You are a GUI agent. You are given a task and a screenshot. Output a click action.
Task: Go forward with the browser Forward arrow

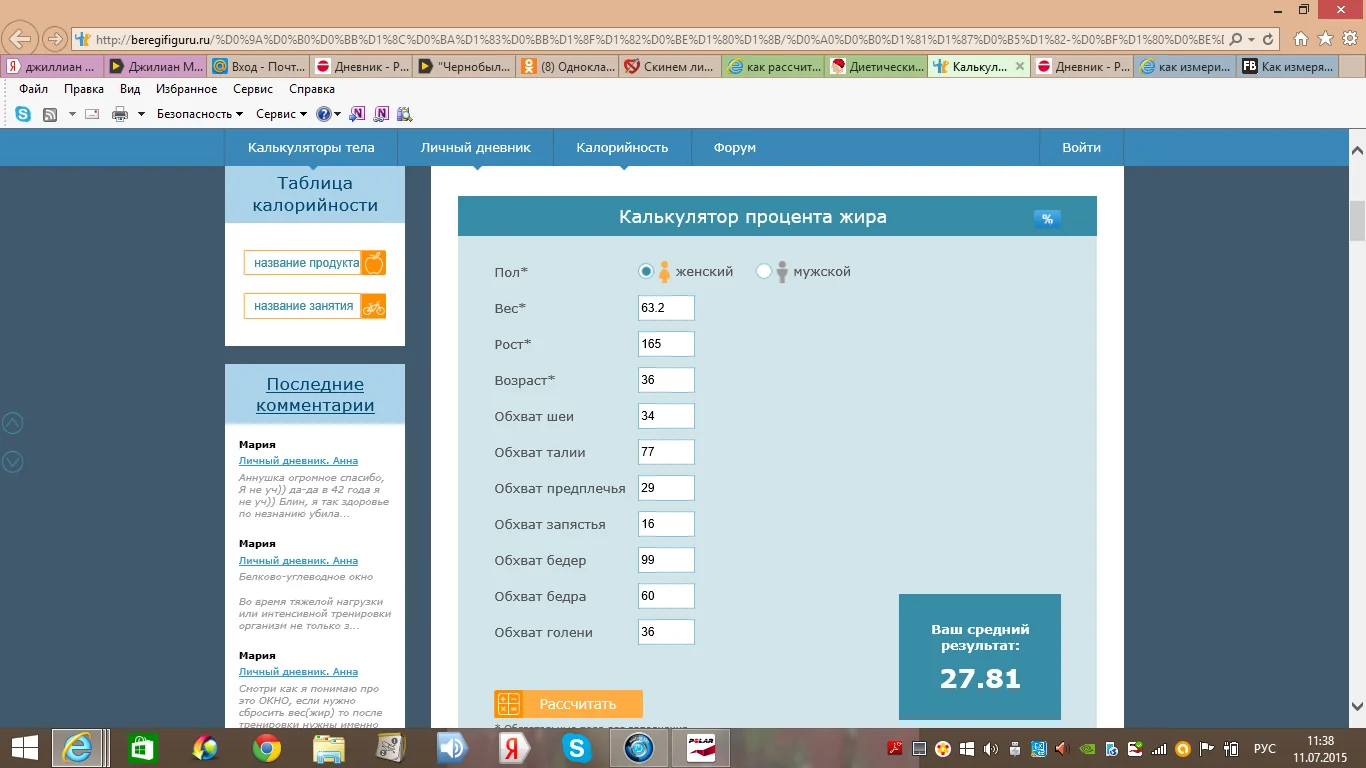click(54, 39)
